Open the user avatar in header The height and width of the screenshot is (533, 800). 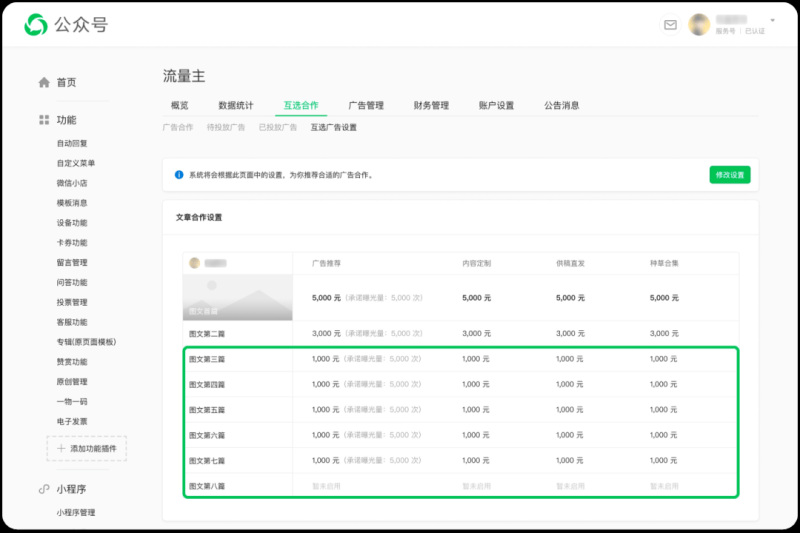[699, 24]
